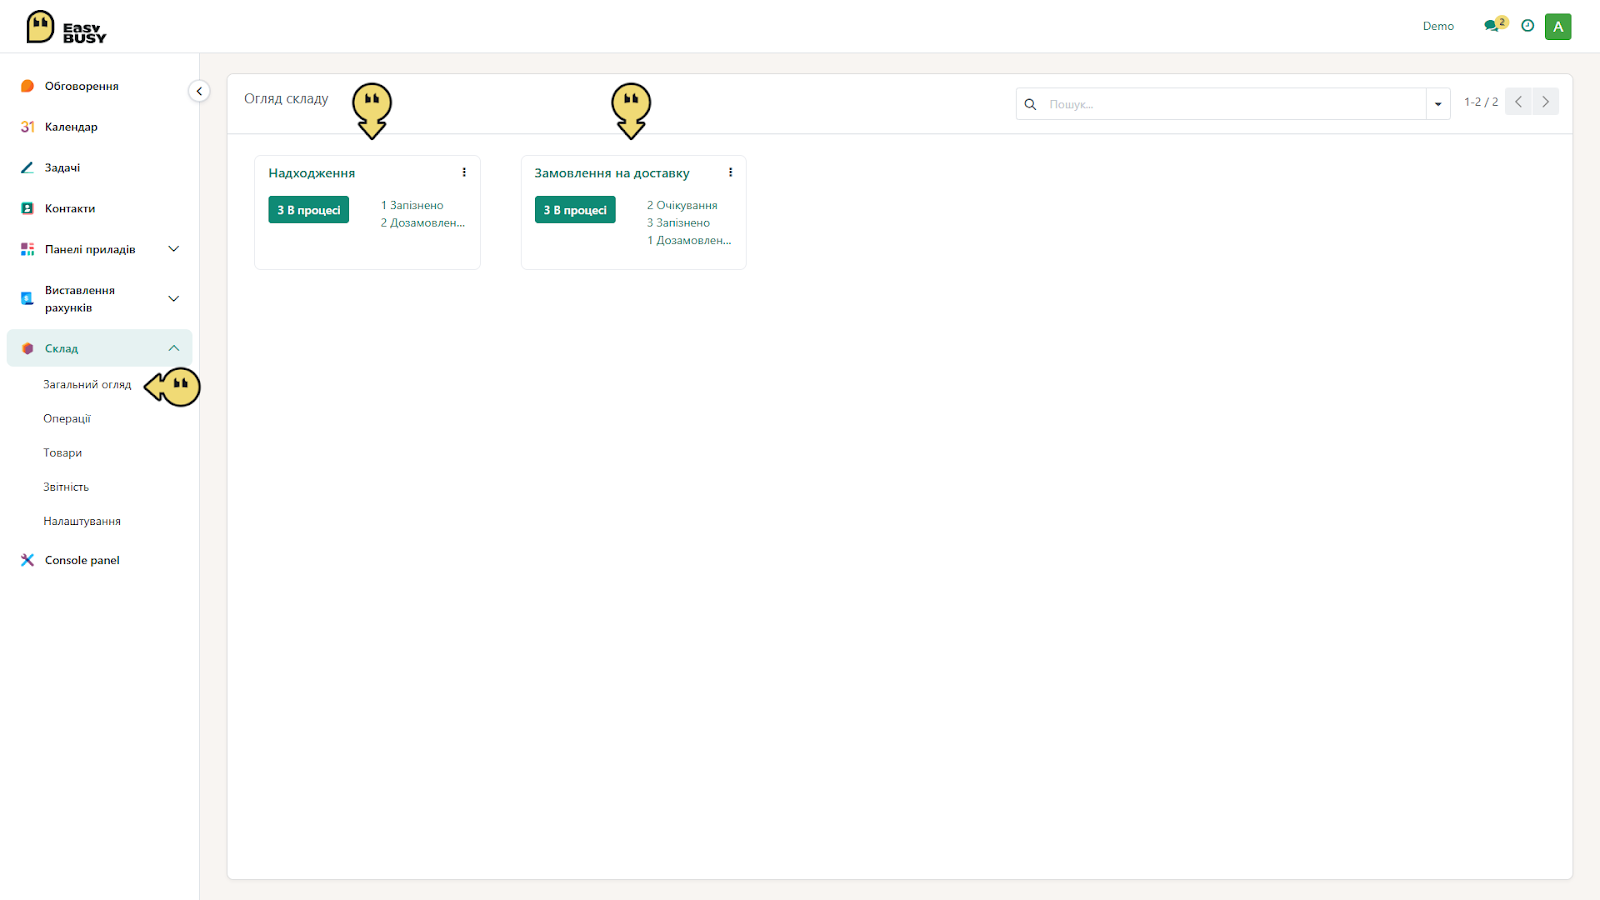The height and width of the screenshot is (900, 1600).
Task: Click the magnifier search icon
Action: (1030, 104)
